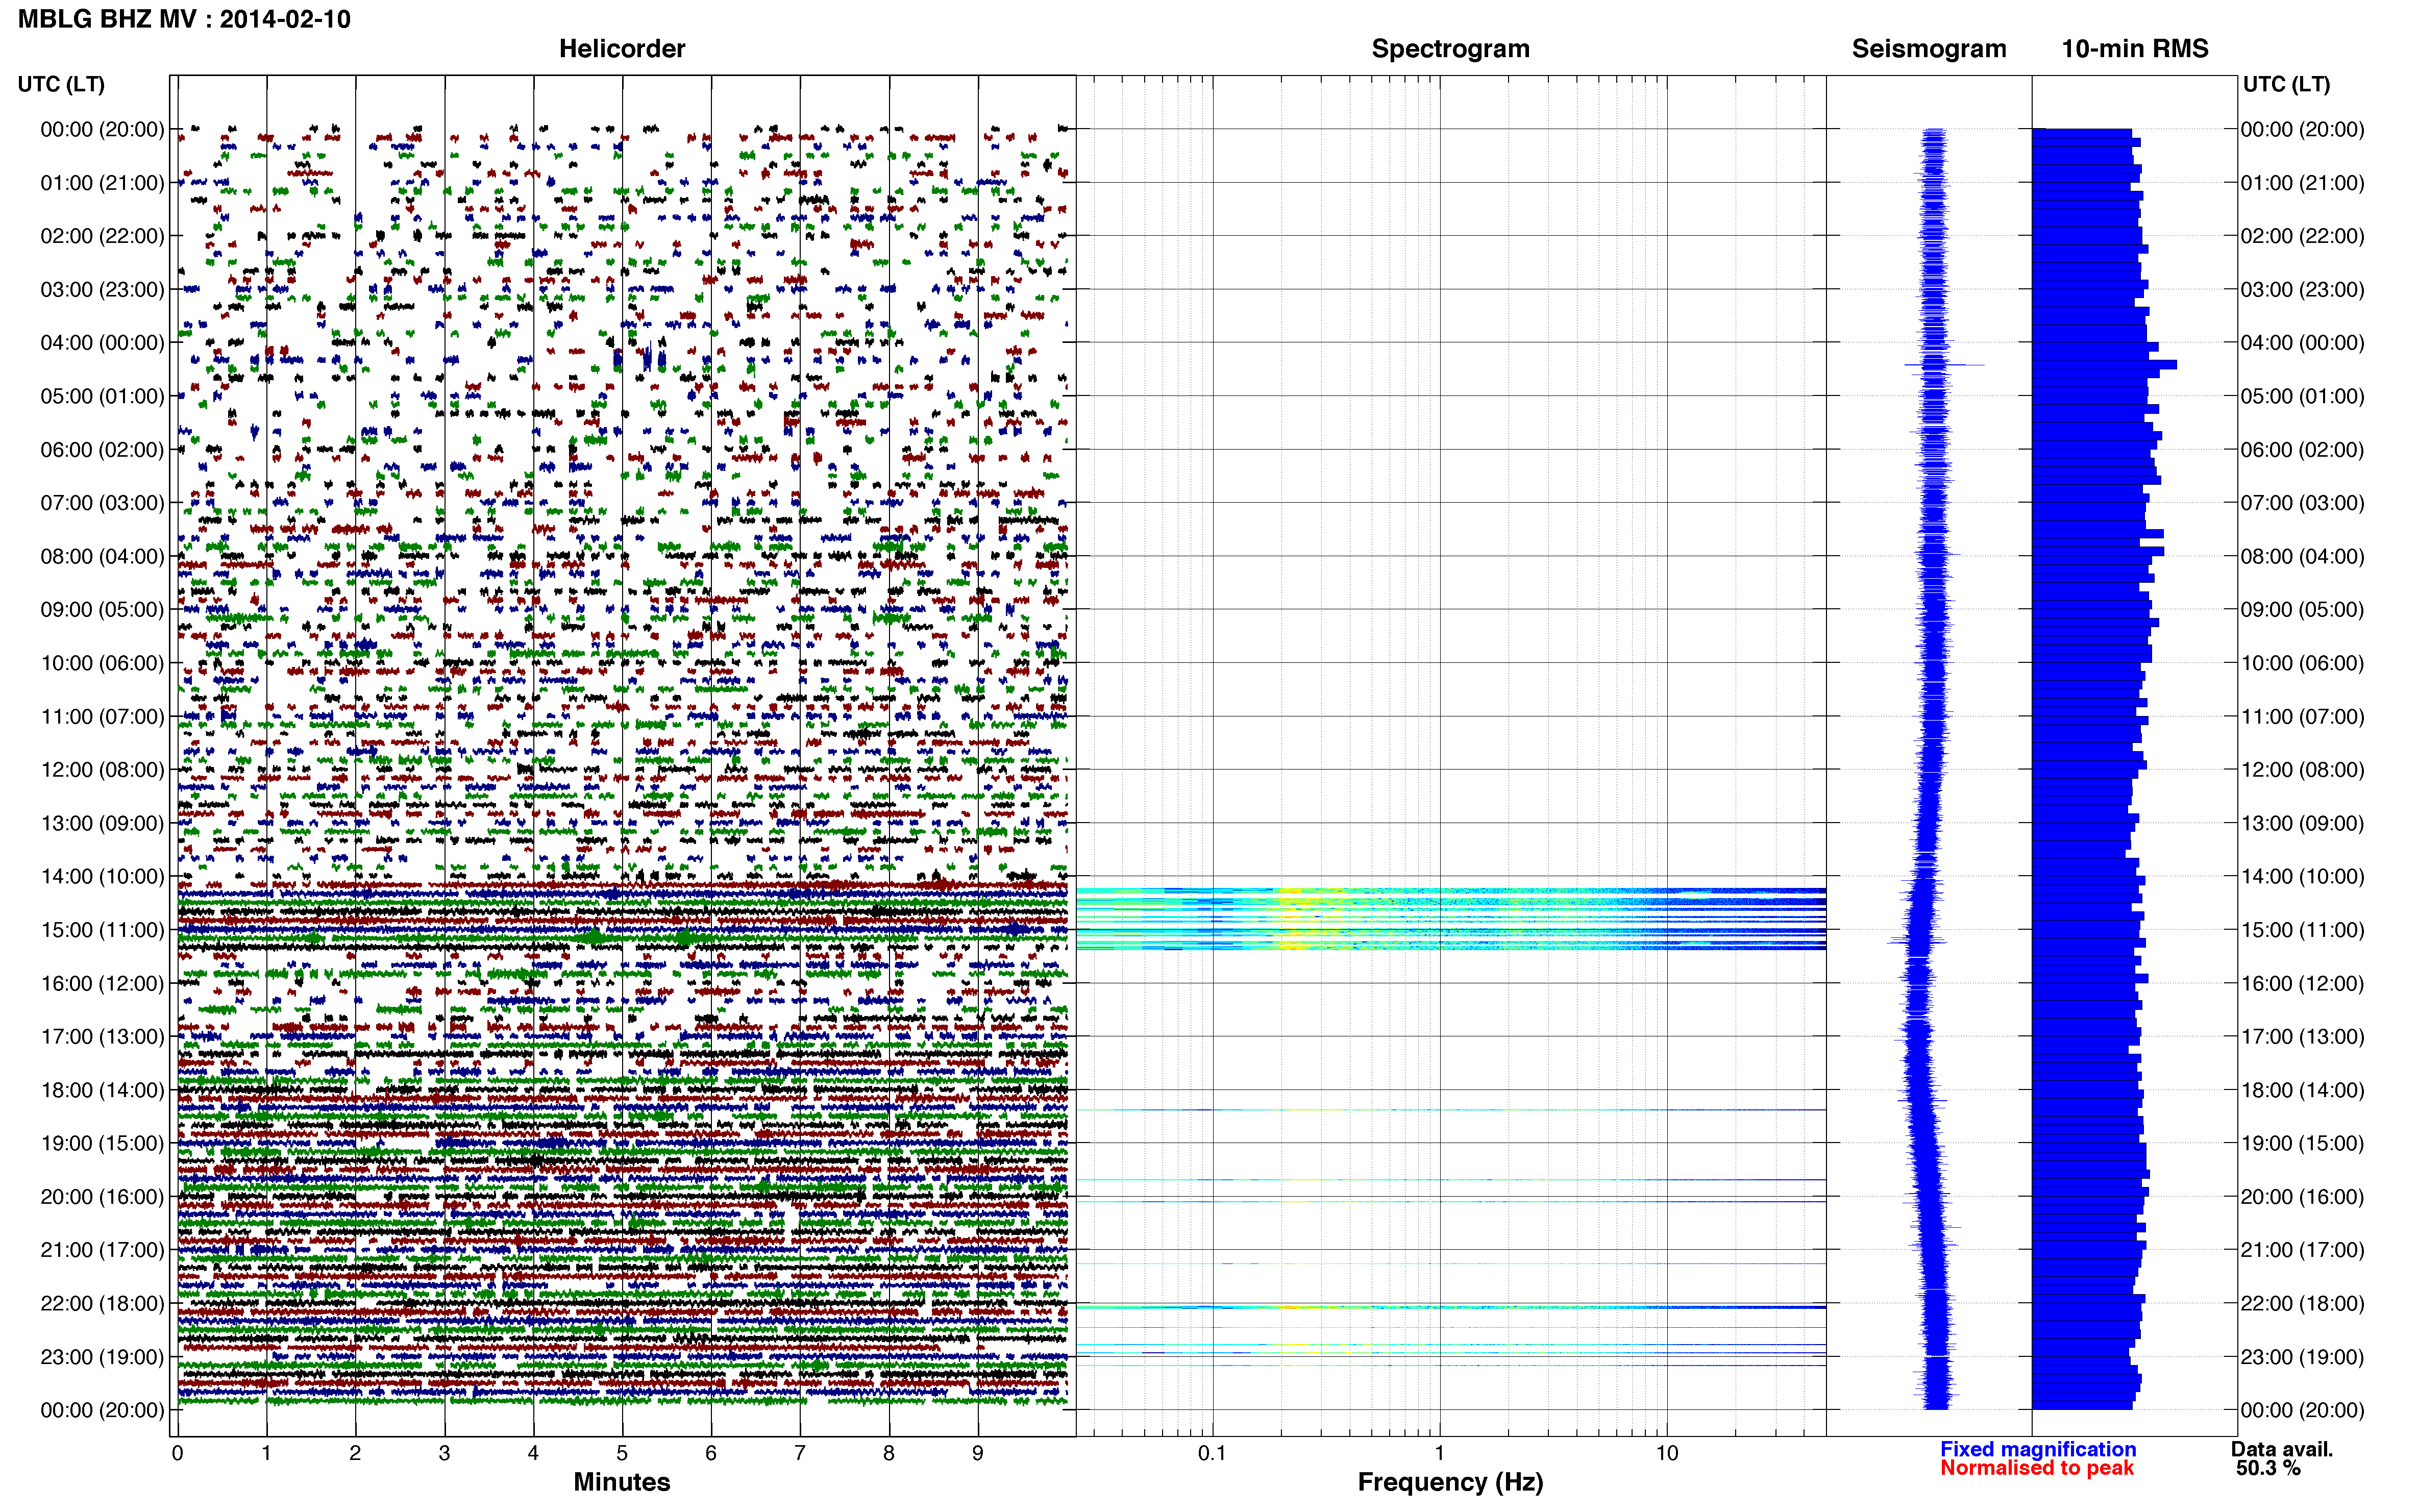Click the seismogram spike after 04:00
2419x1512 pixels.
coord(1944,365)
